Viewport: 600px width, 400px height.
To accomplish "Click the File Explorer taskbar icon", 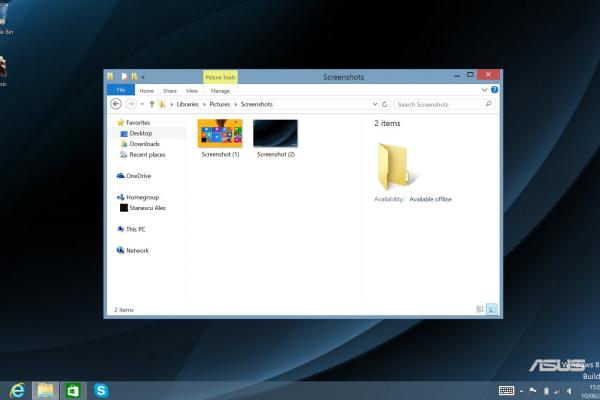I will (45, 391).
